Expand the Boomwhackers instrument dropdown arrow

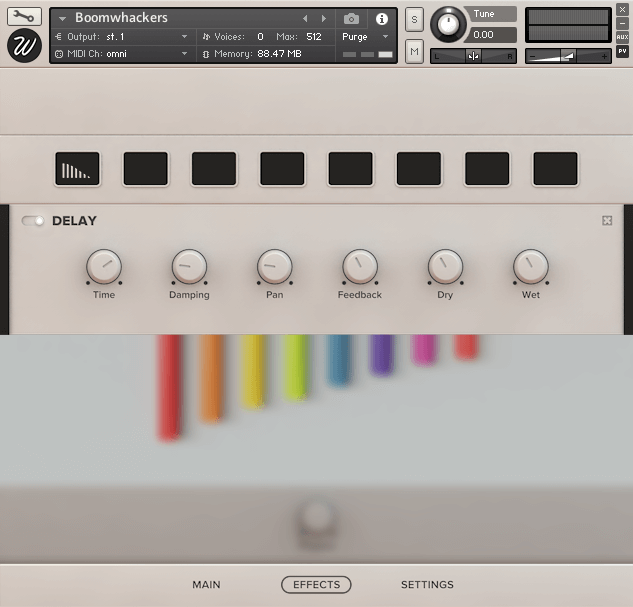click(62, 19)
